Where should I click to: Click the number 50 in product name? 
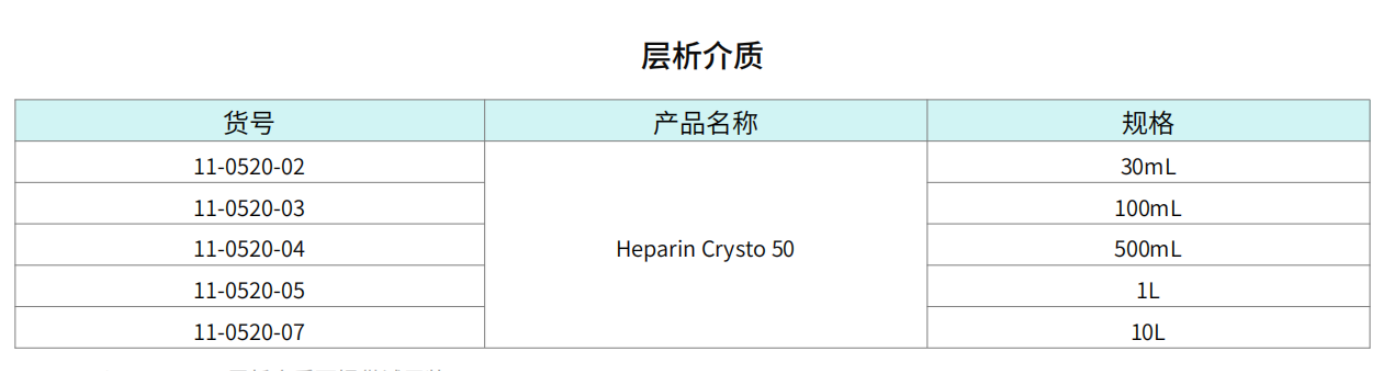tap(783, 250)
